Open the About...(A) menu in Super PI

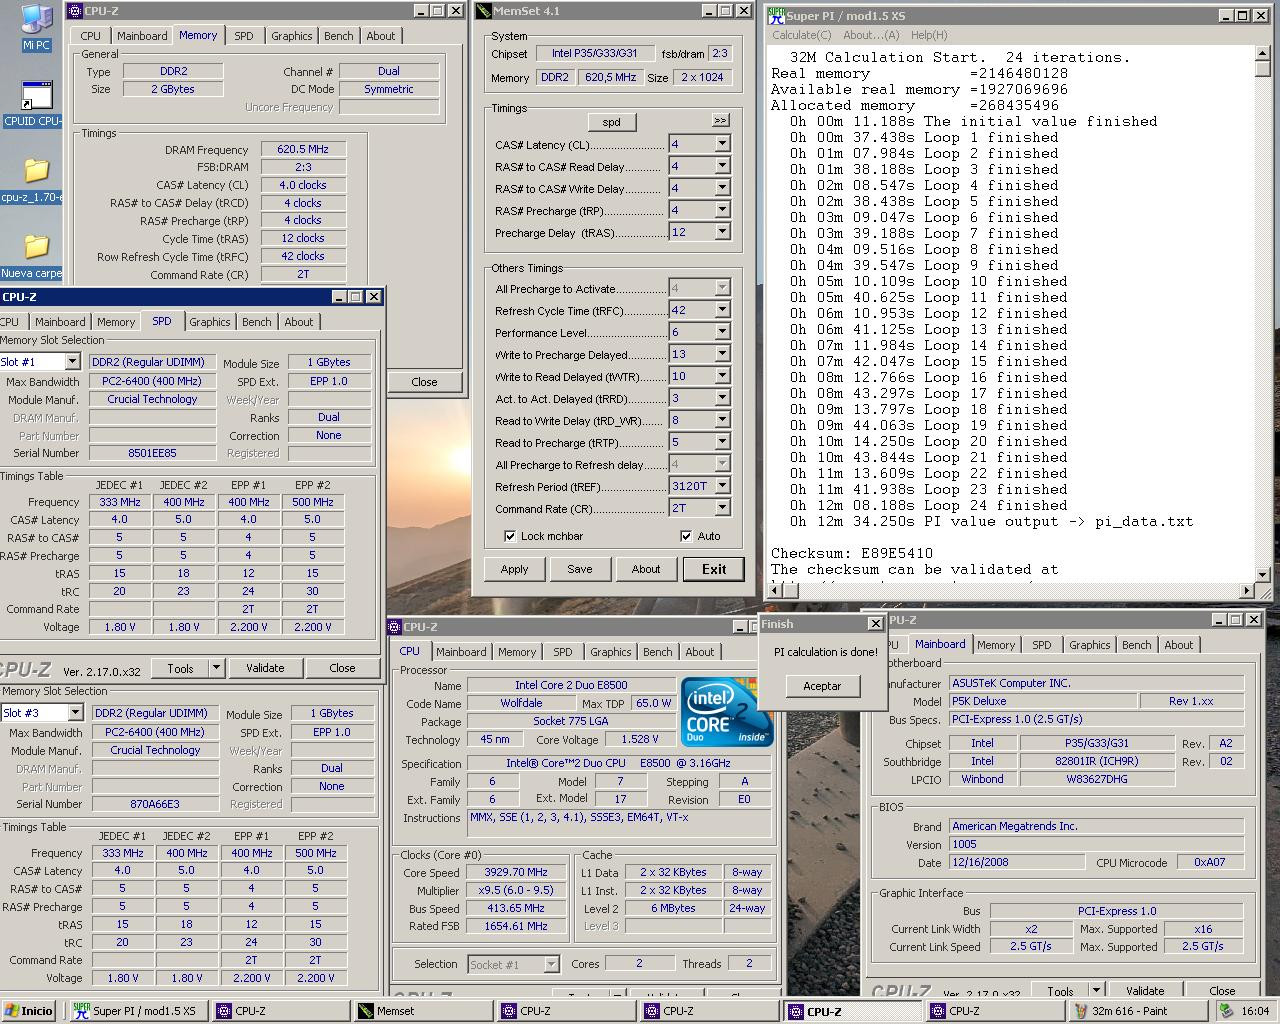[871, 35]
